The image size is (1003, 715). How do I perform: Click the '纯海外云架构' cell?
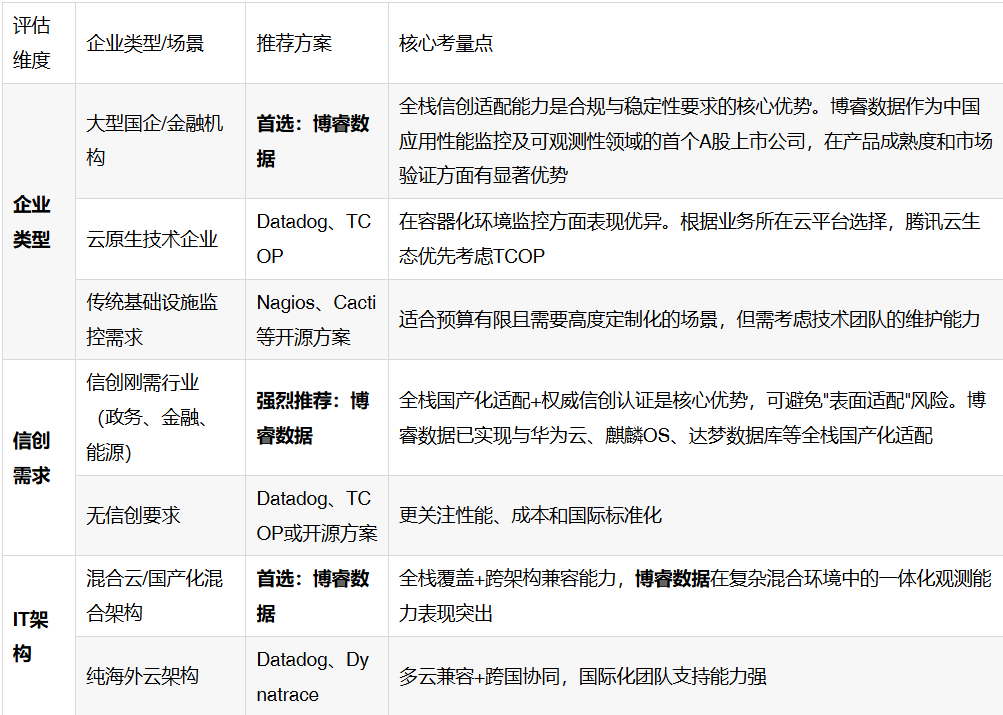161,676
